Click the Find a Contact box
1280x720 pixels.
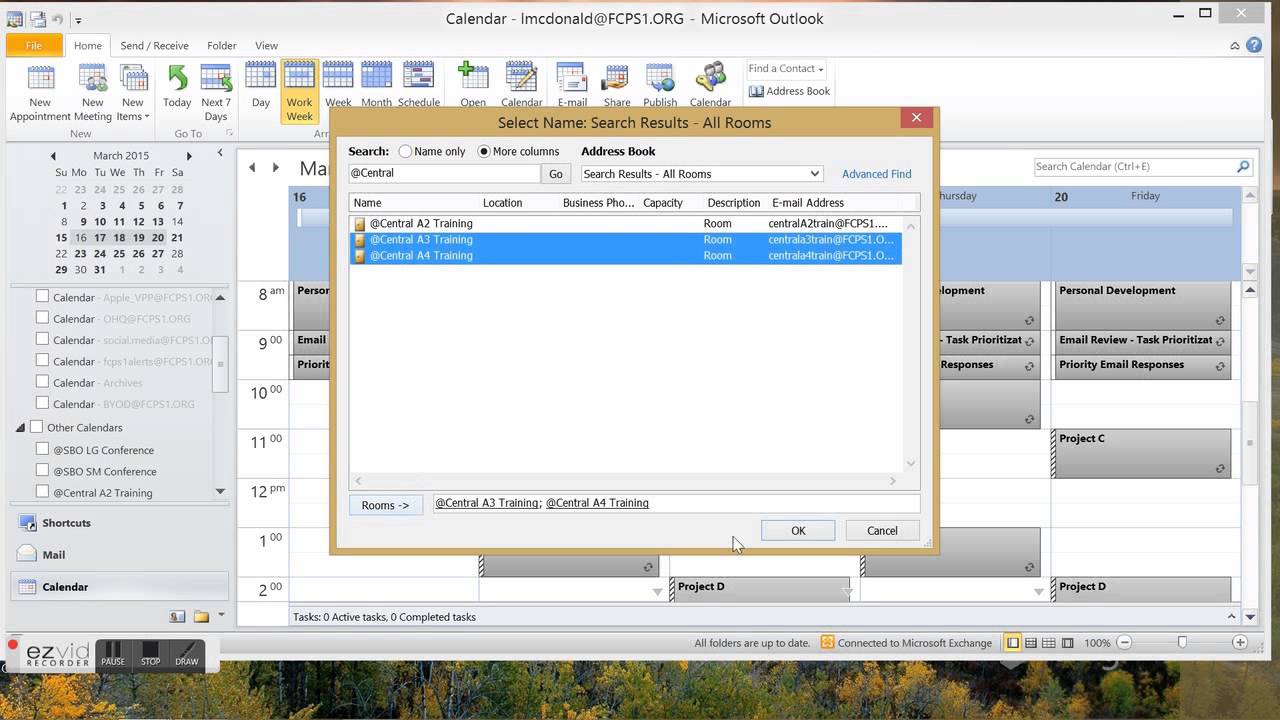point(786,68)
